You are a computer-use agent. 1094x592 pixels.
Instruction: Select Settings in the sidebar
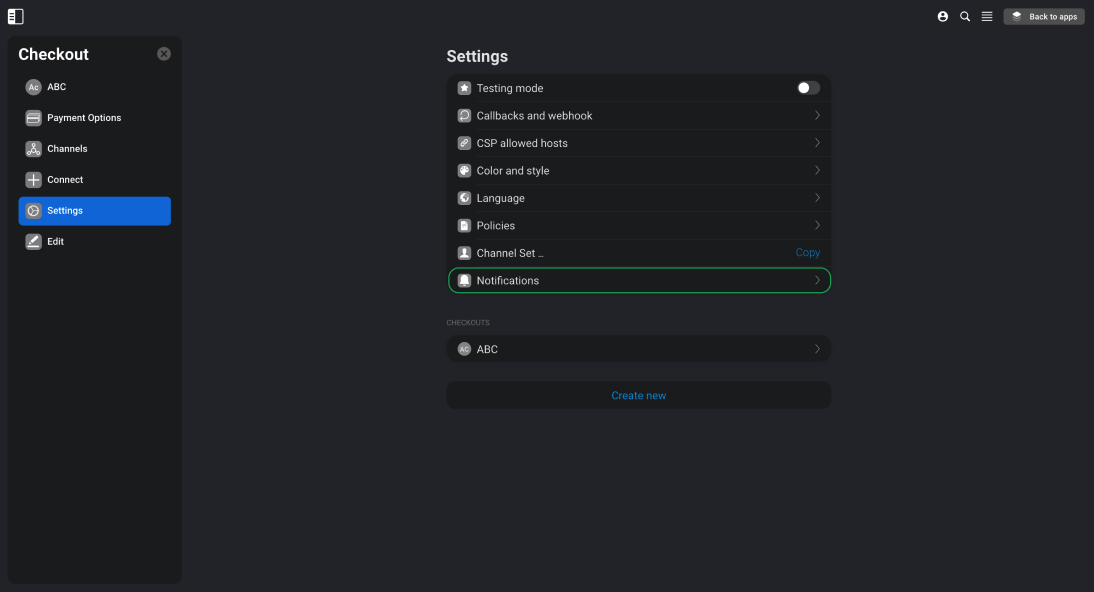click(x=94, y=211)
